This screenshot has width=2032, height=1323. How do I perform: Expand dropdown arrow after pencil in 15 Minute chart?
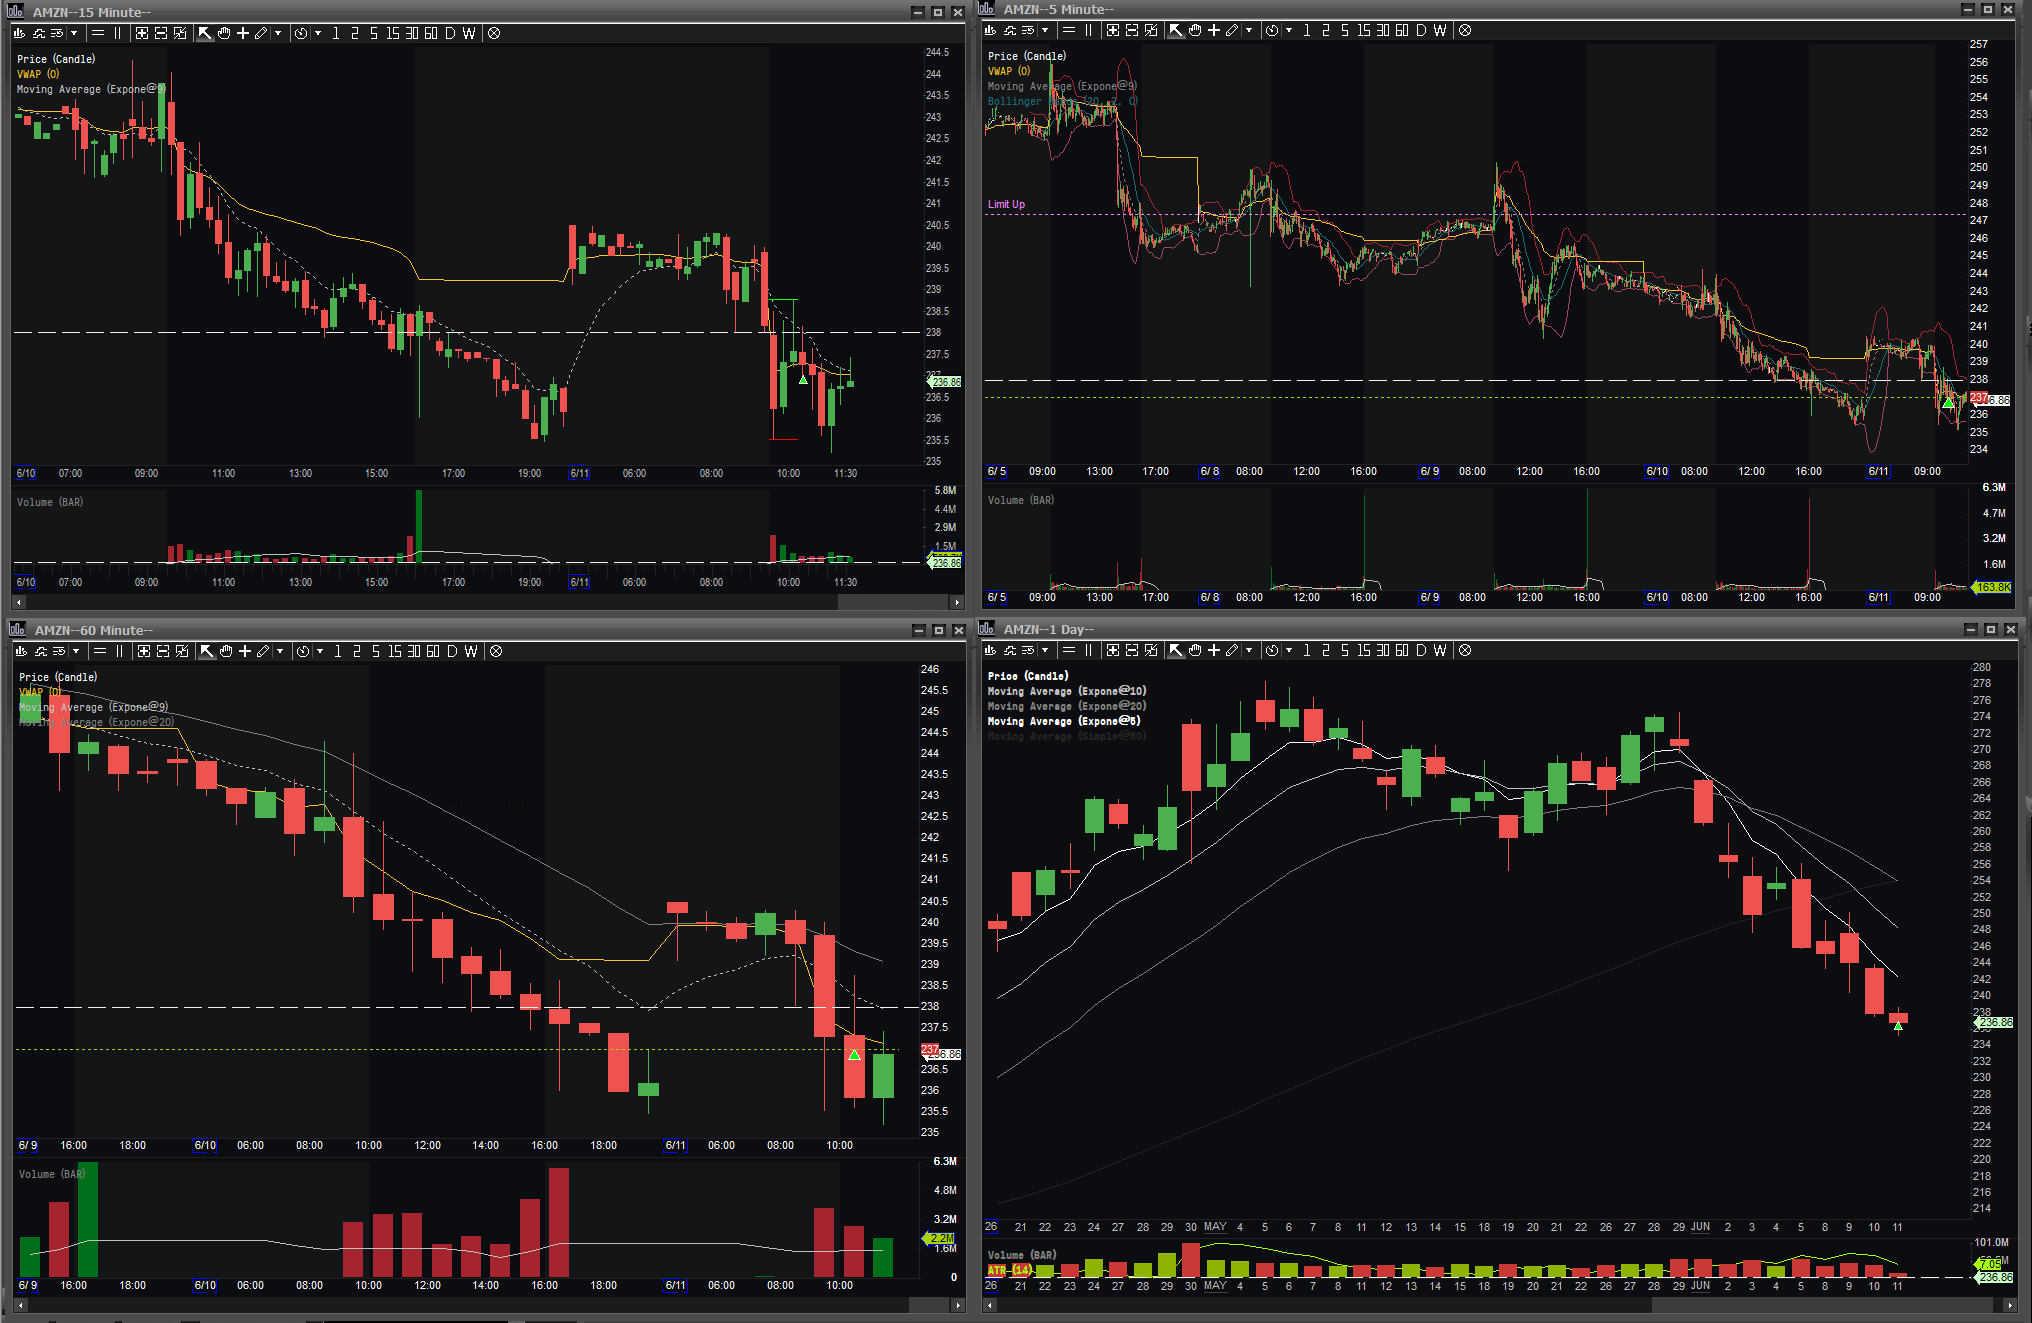coord(278,33)
